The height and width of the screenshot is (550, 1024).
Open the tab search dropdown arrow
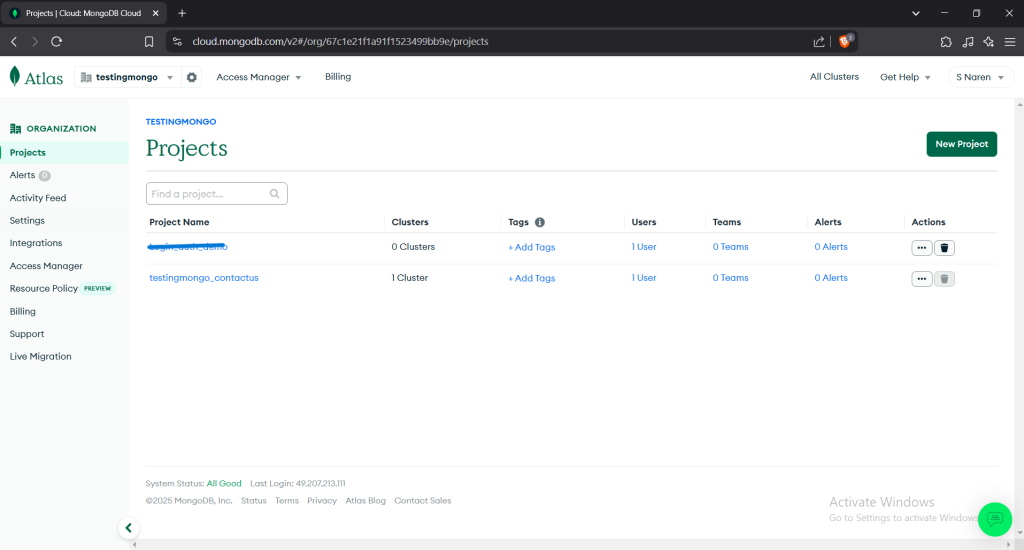click(916, 13)
